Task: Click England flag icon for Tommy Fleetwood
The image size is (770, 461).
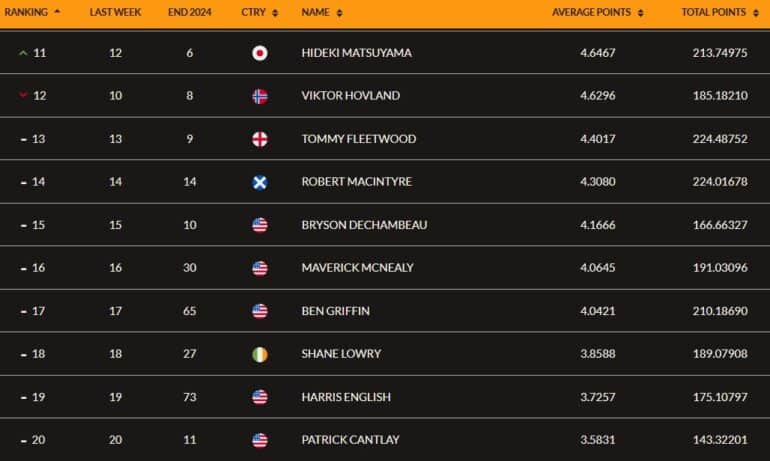Action: (x=260, y=139)
